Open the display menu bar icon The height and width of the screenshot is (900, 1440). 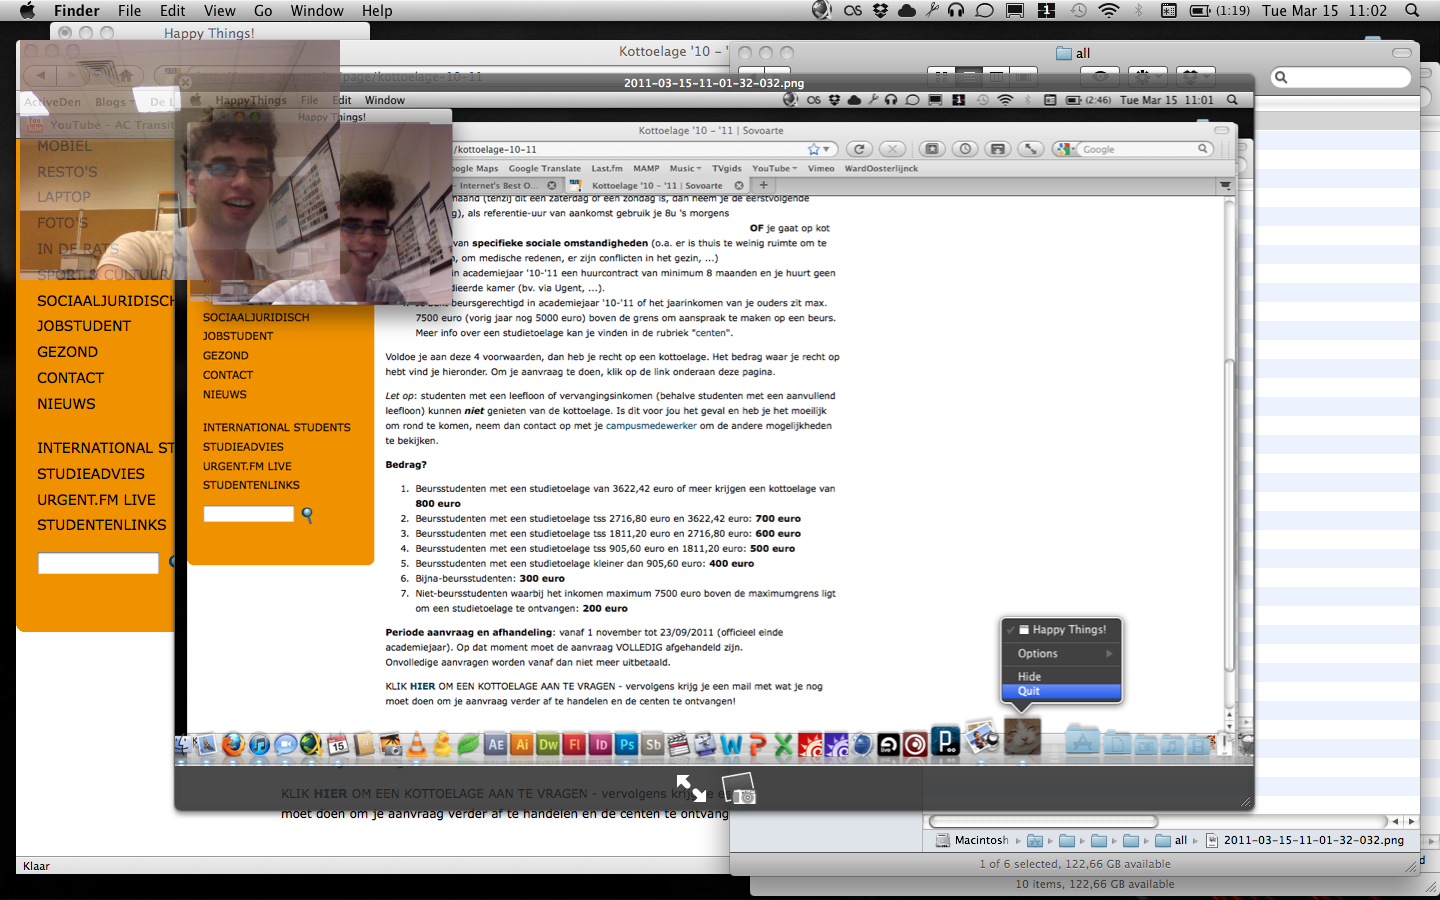[1015, 11]
